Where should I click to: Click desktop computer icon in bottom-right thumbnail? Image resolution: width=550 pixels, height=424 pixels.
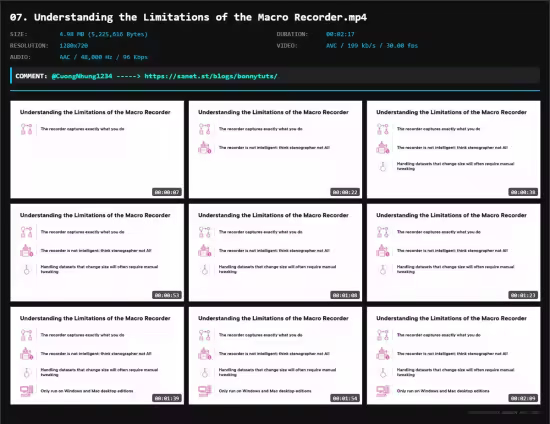click(x=383, y=391)
